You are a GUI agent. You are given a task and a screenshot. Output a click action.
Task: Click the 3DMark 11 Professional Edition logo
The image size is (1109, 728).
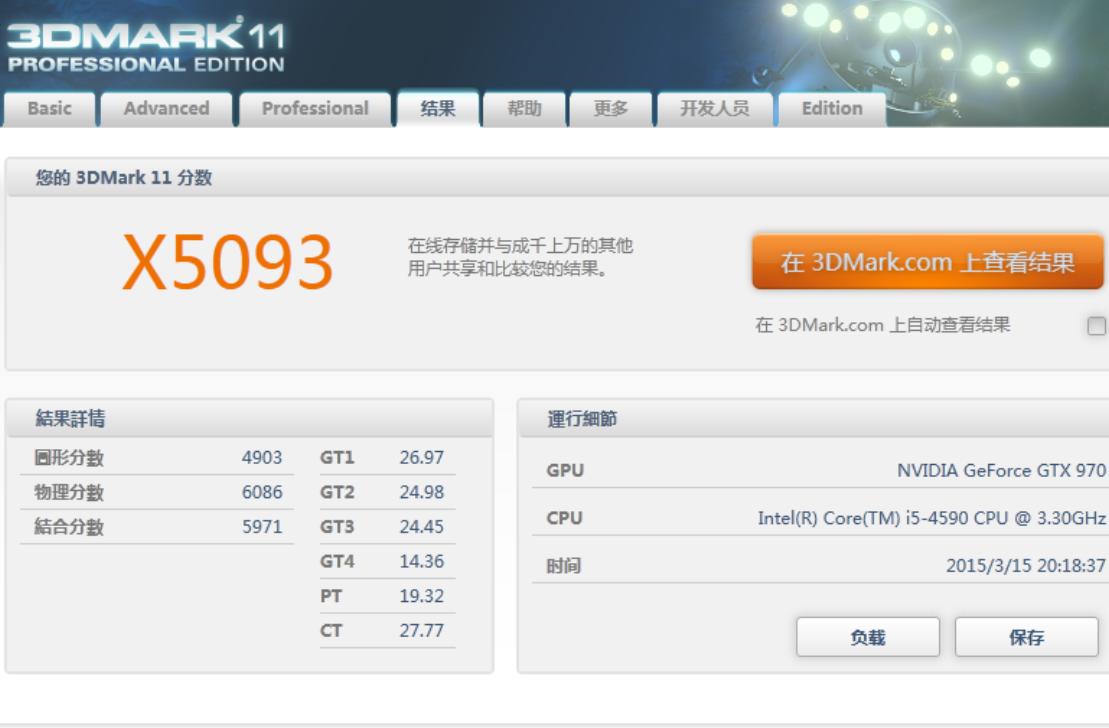(146, 45)
